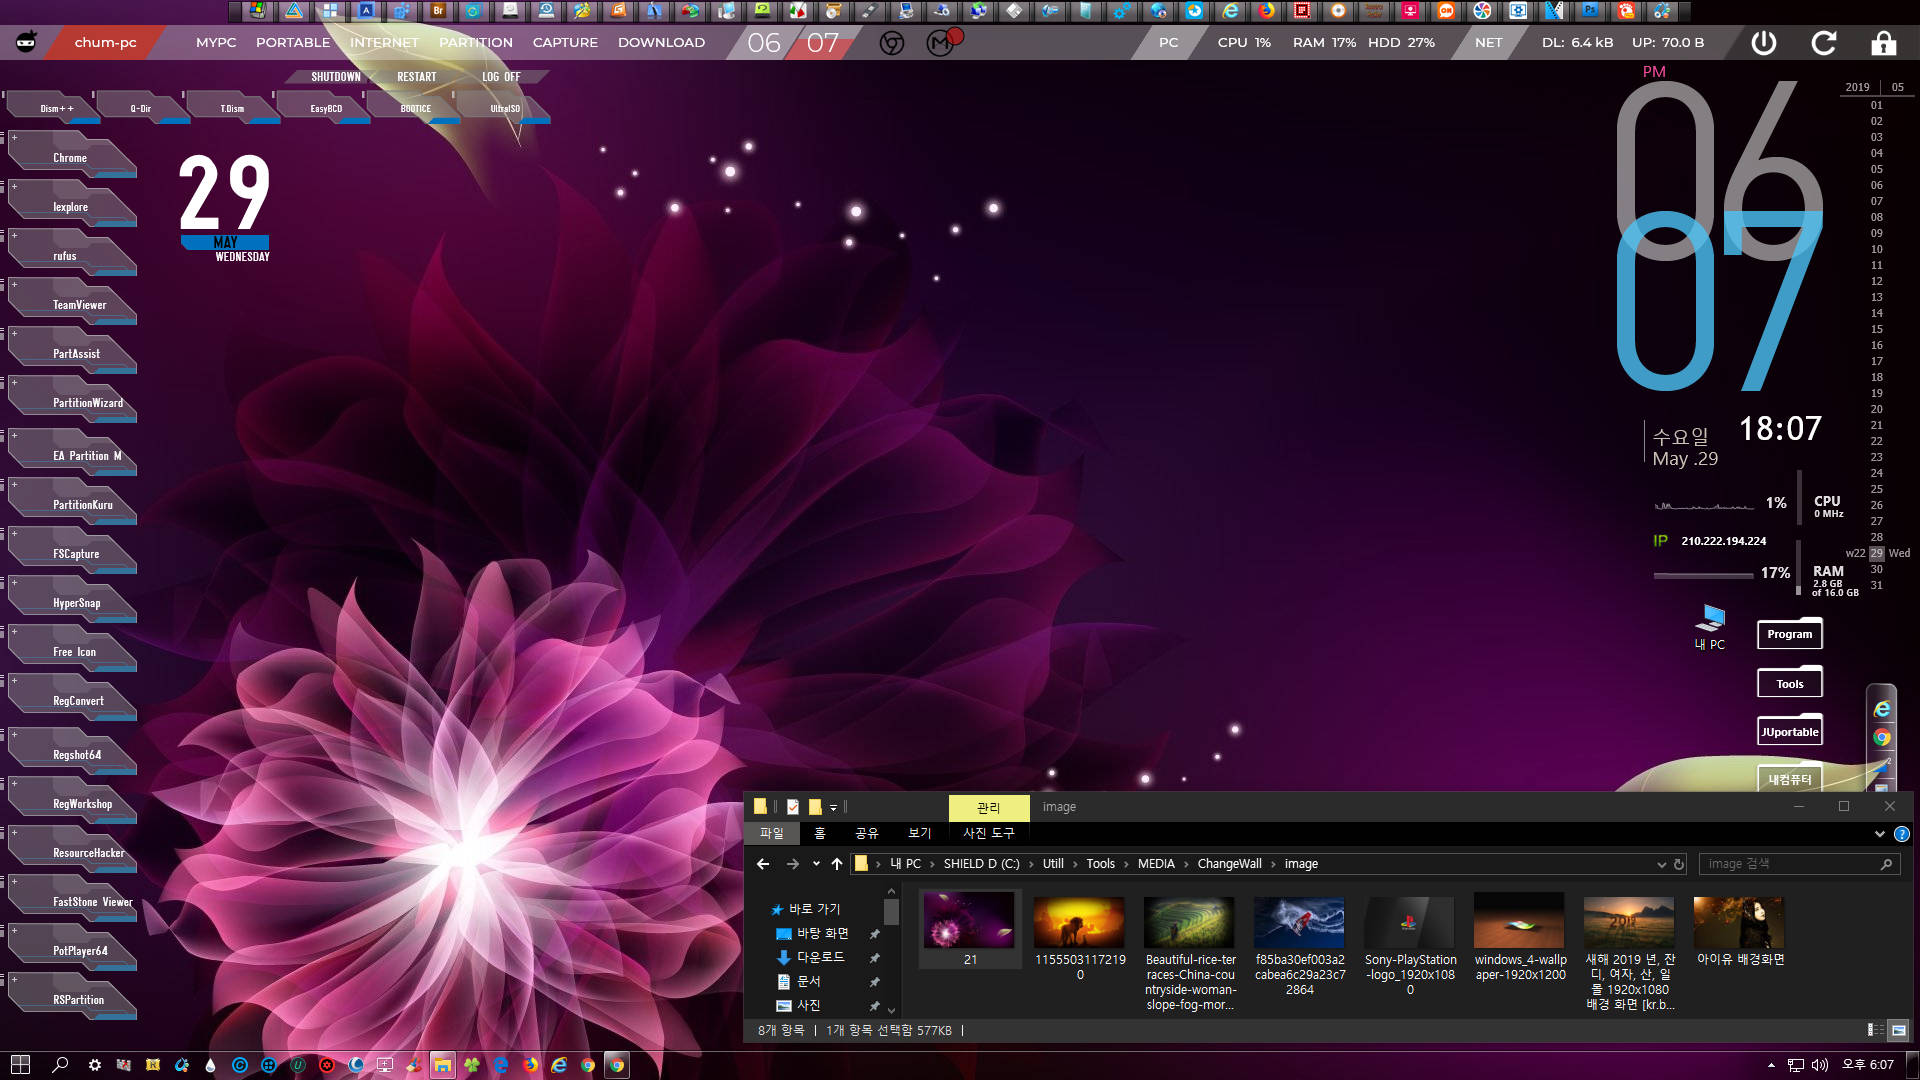Open the PORTABLE menu in top bar

(293, 43)
